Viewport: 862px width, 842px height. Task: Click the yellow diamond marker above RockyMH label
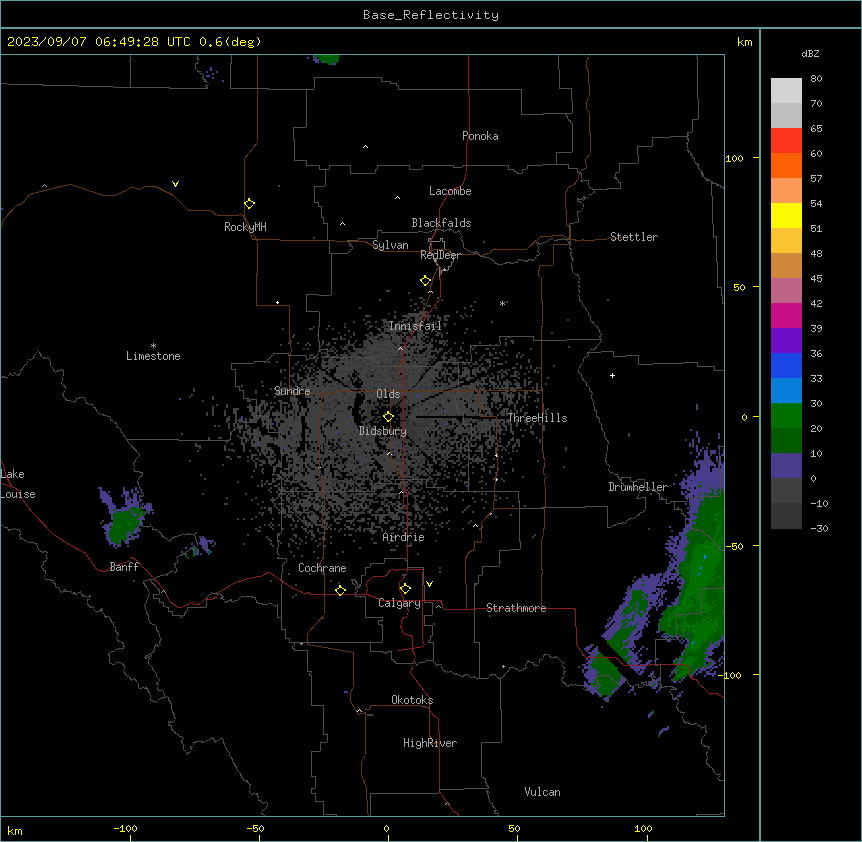coord(249,204)
